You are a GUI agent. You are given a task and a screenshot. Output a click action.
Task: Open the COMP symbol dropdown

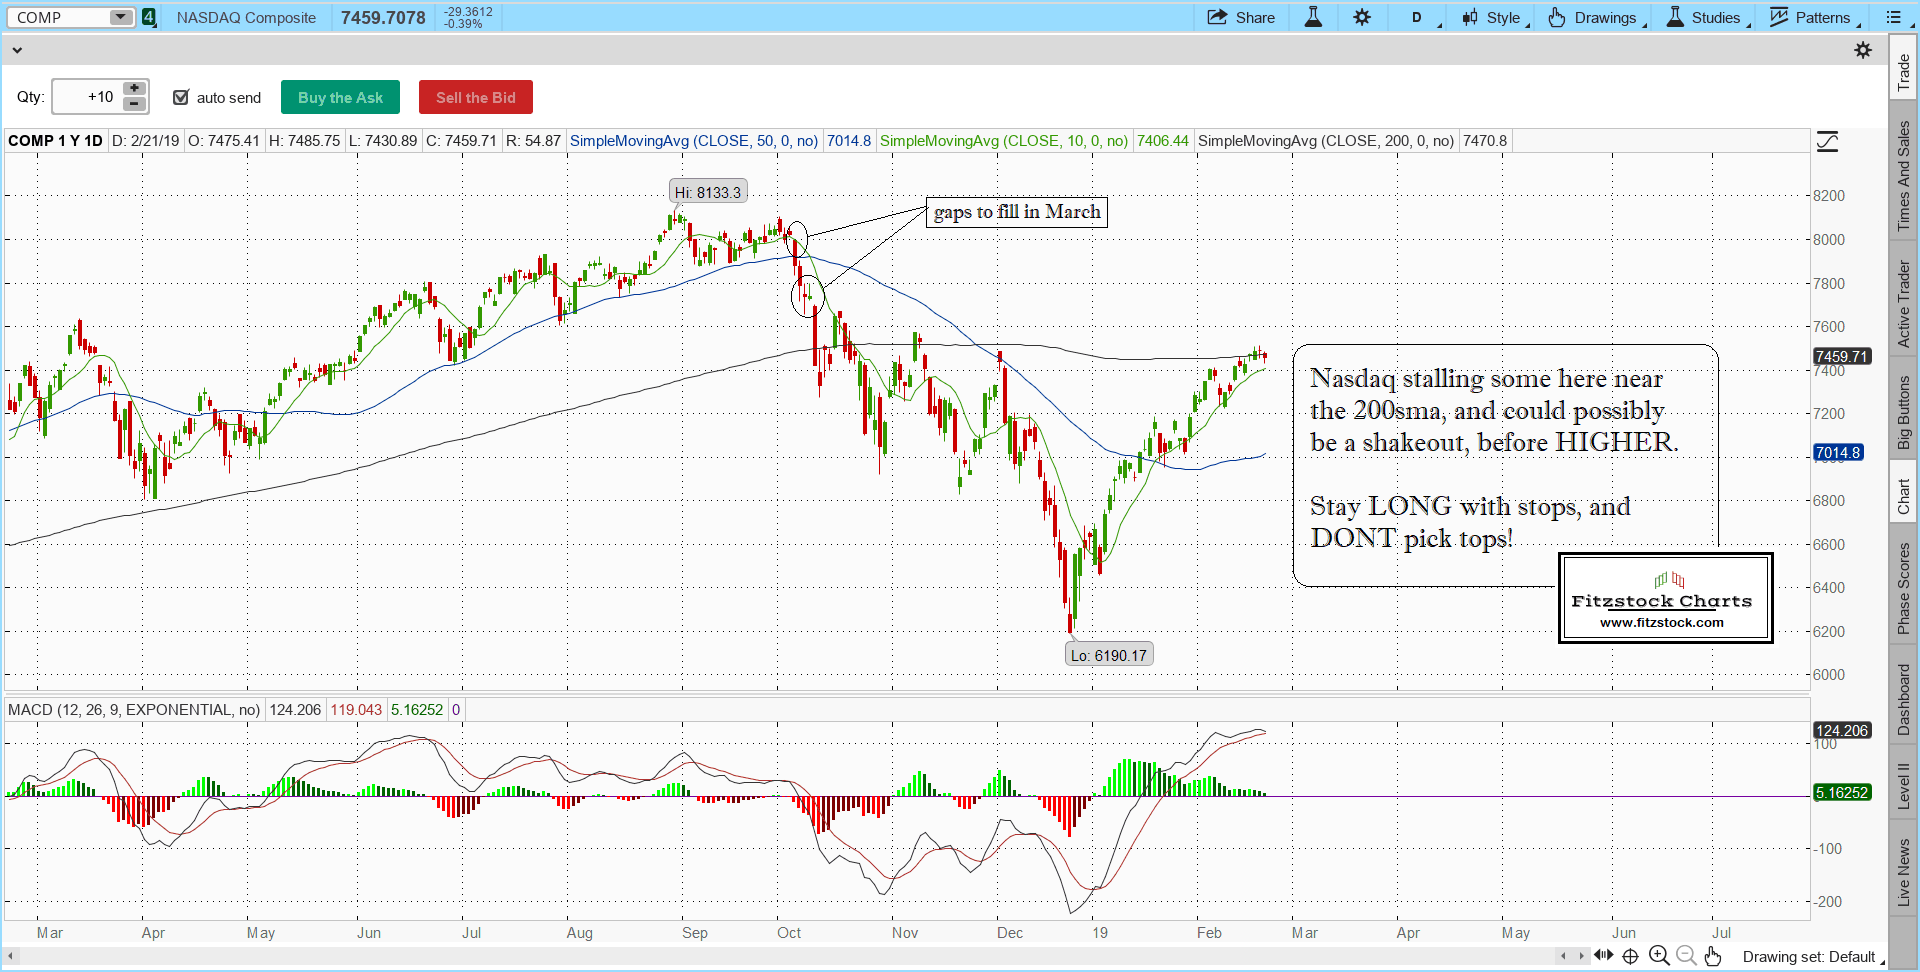click(x=121, y=18)
